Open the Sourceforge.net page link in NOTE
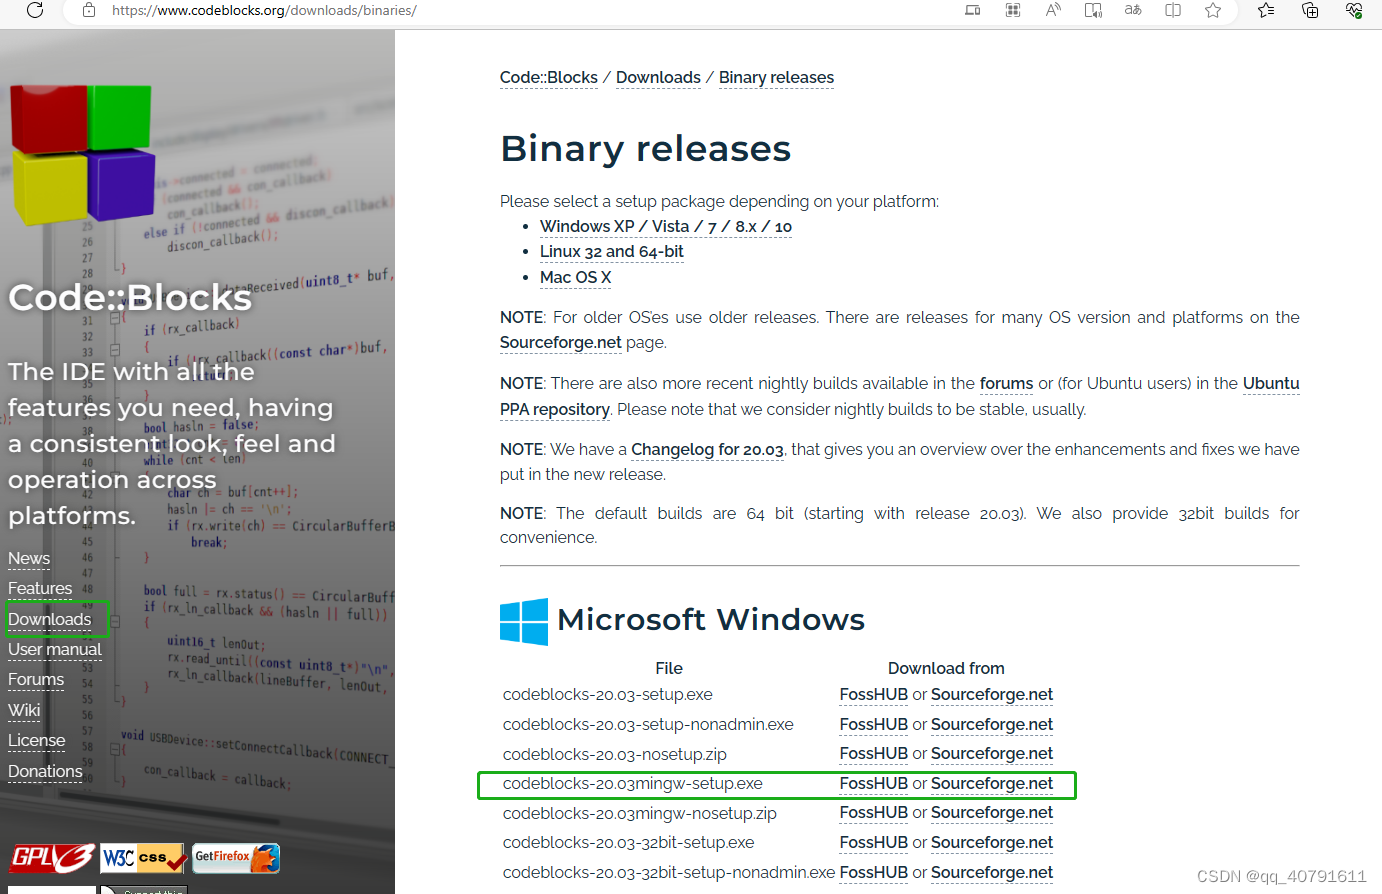1382x894 pixels. click(x=561, y=342)
